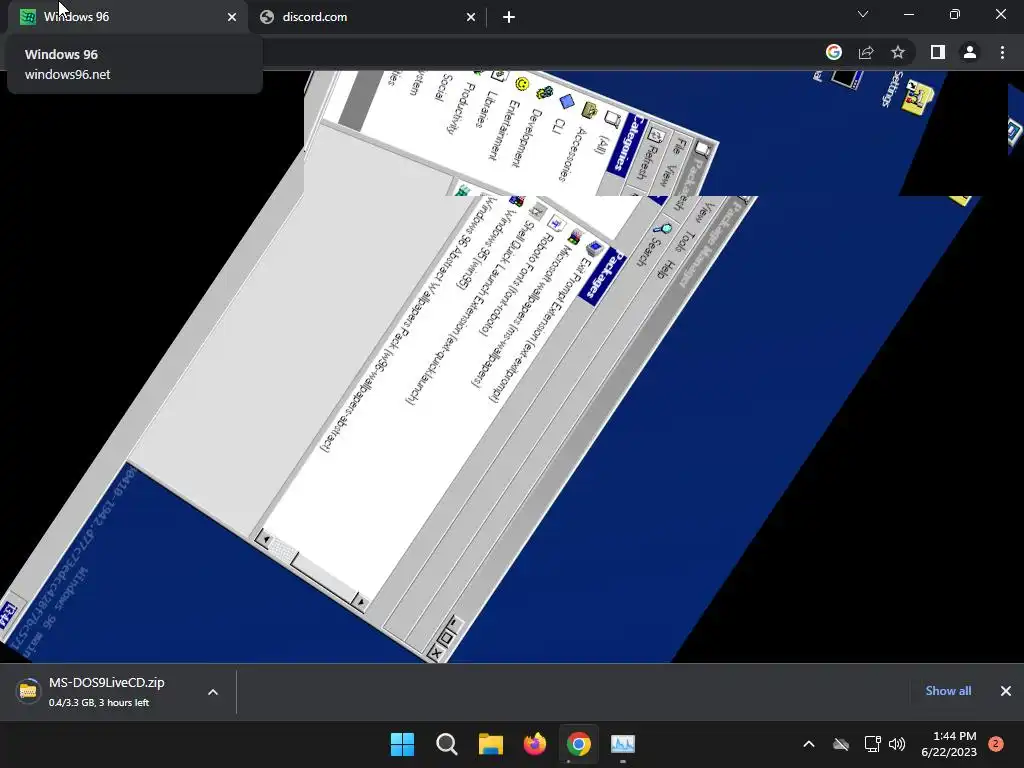Open the Settings desktop icon
Image resolution: width=1024 pixels, height=768 pixels.
[x=918, y=98]
